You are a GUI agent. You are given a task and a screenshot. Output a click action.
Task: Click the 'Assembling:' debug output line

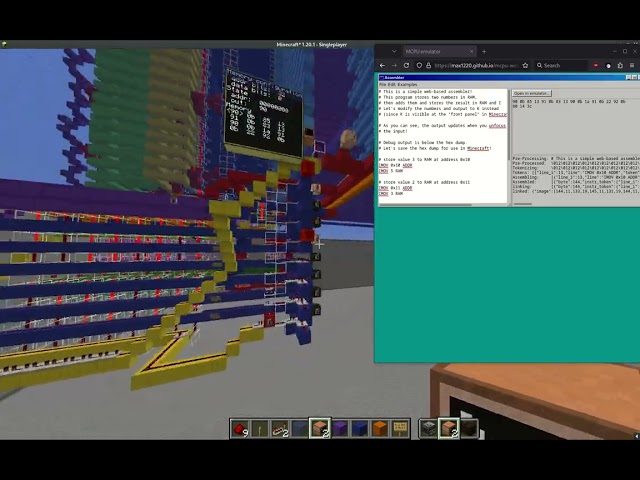coord(576,177)
